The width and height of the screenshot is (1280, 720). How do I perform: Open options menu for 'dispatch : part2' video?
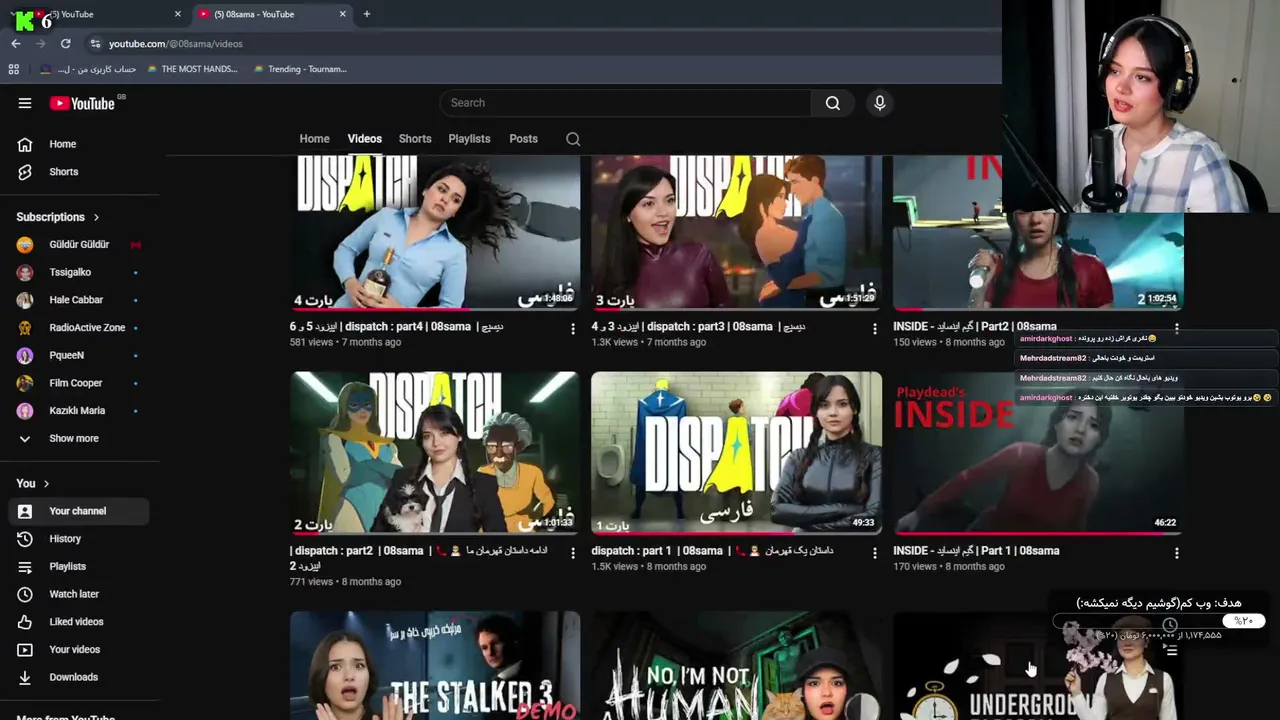click(573, 552)
